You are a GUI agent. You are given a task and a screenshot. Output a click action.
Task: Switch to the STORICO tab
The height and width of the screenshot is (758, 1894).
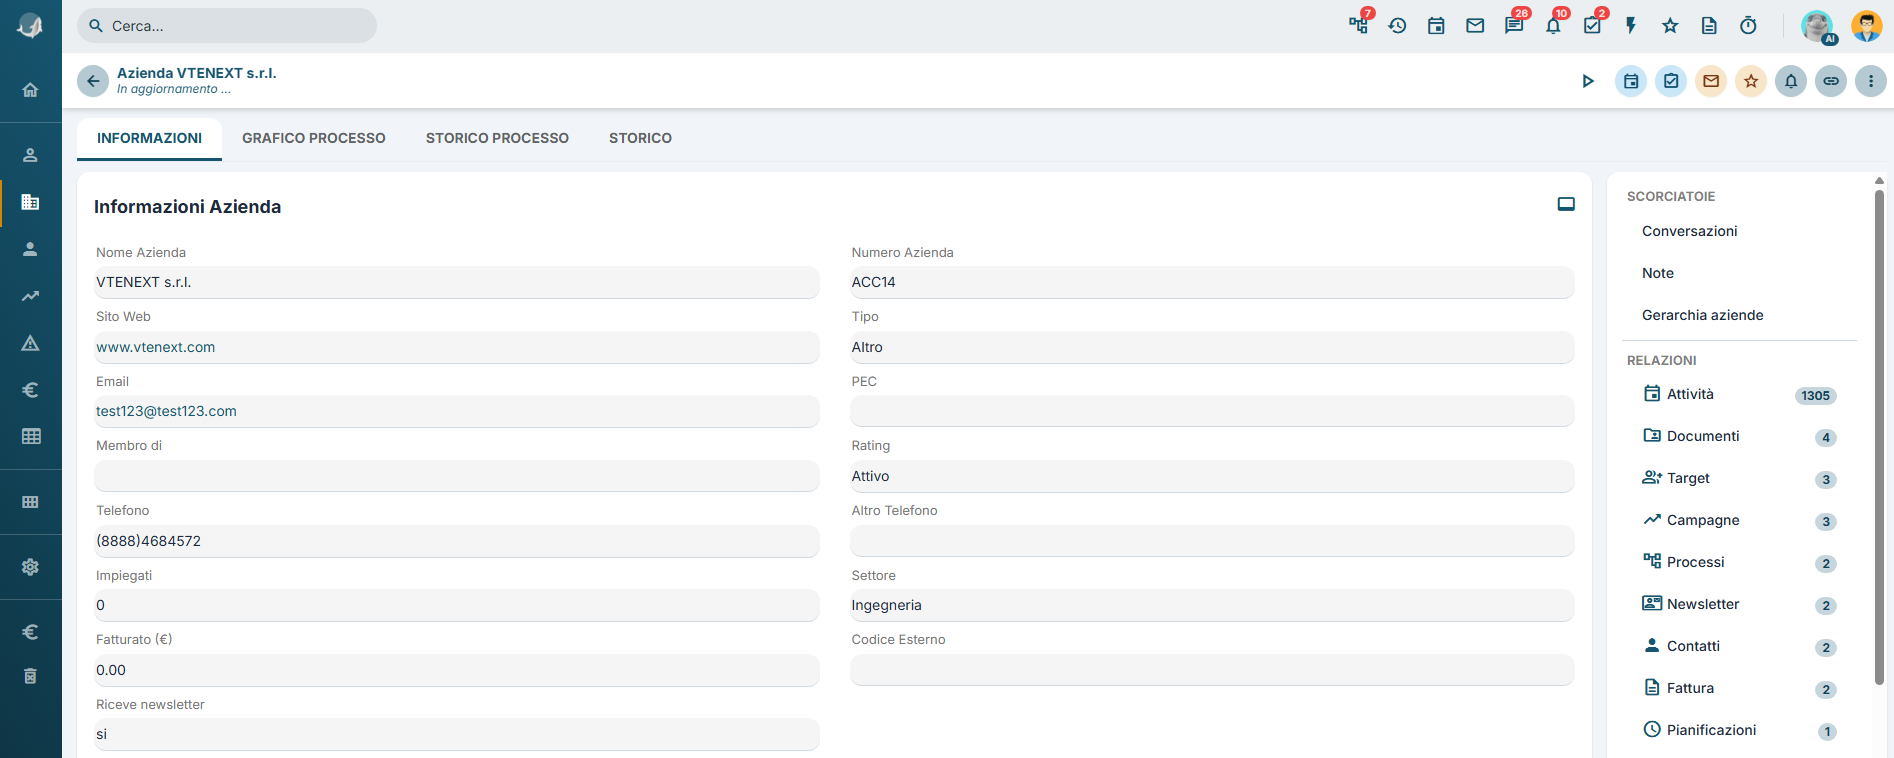(x=640, y=138)
